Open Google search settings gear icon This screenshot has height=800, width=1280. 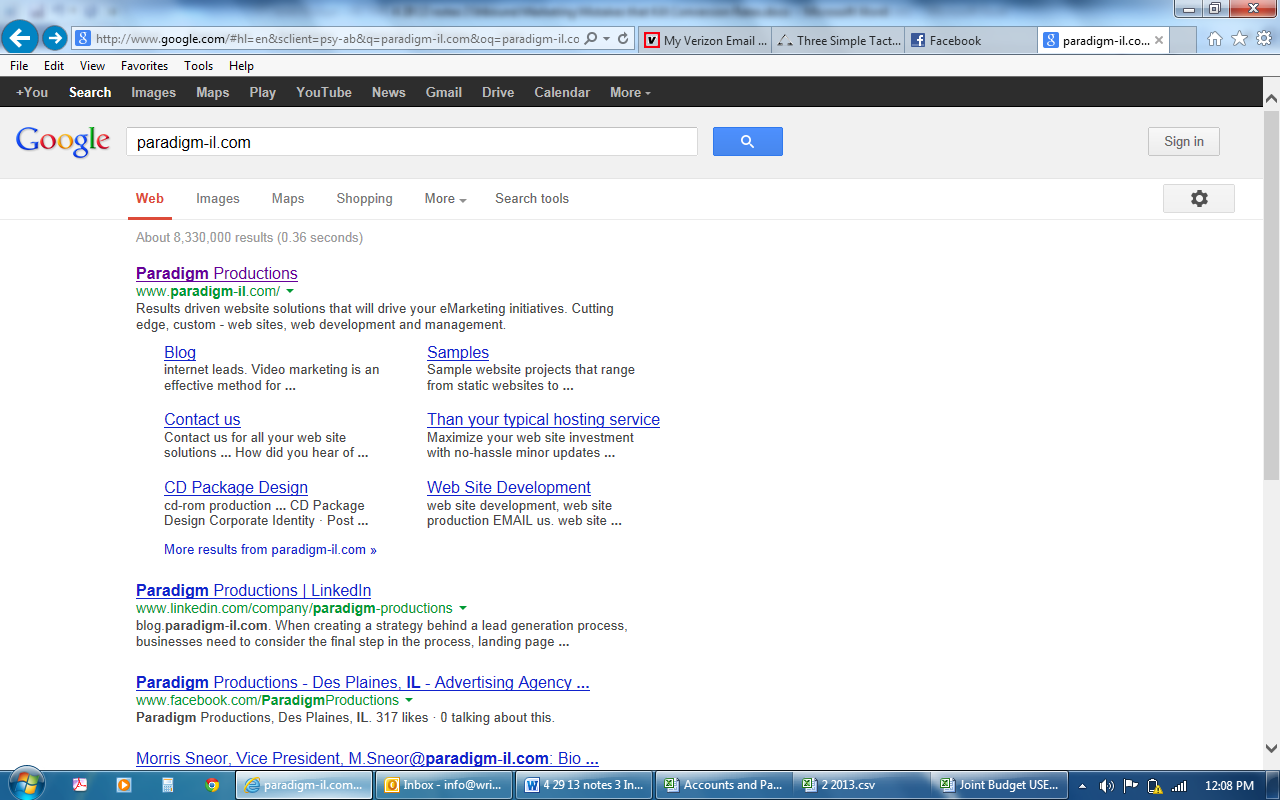coord(1199,199)
